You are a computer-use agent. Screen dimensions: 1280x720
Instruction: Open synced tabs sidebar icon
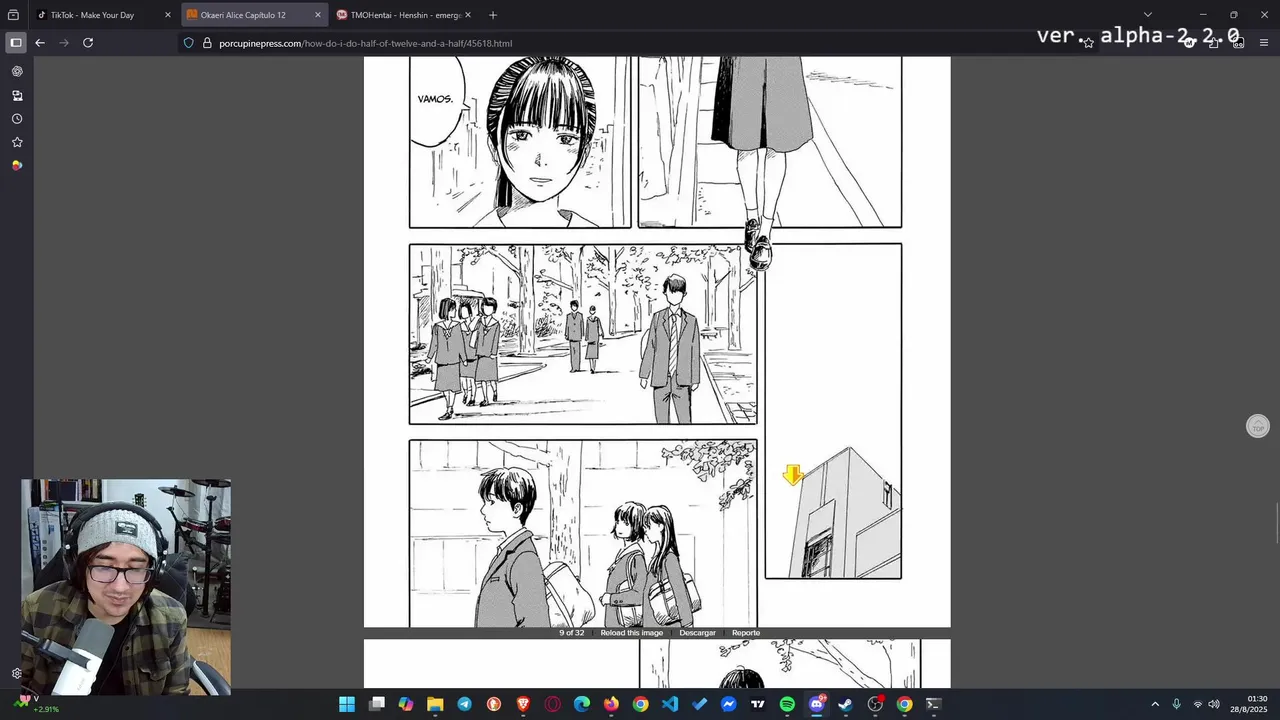tap(17, 96)
